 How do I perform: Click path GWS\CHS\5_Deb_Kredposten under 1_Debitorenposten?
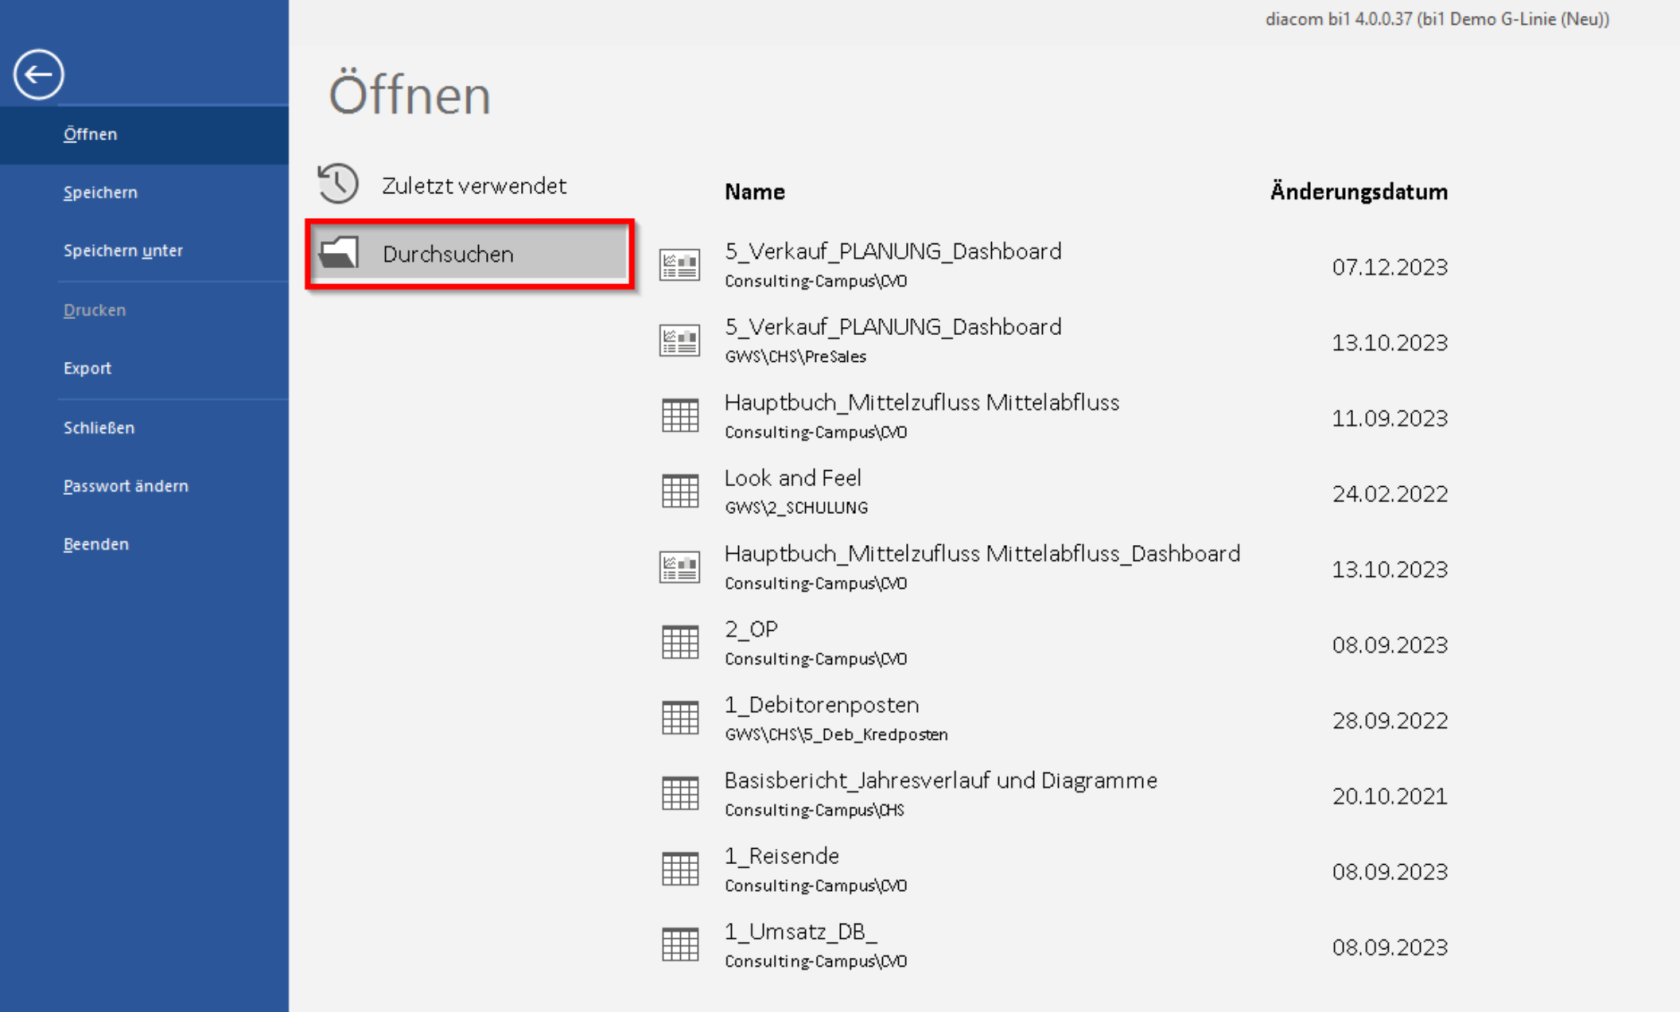pyautogui.click(x=836, y=734)
